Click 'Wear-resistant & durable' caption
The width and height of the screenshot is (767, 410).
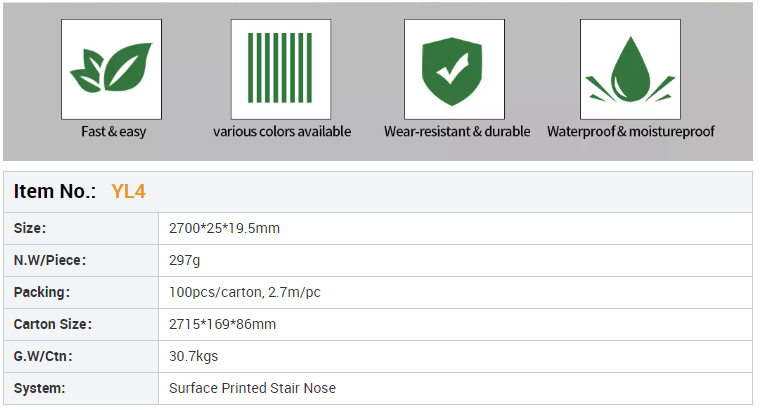[x=457, y=132]
